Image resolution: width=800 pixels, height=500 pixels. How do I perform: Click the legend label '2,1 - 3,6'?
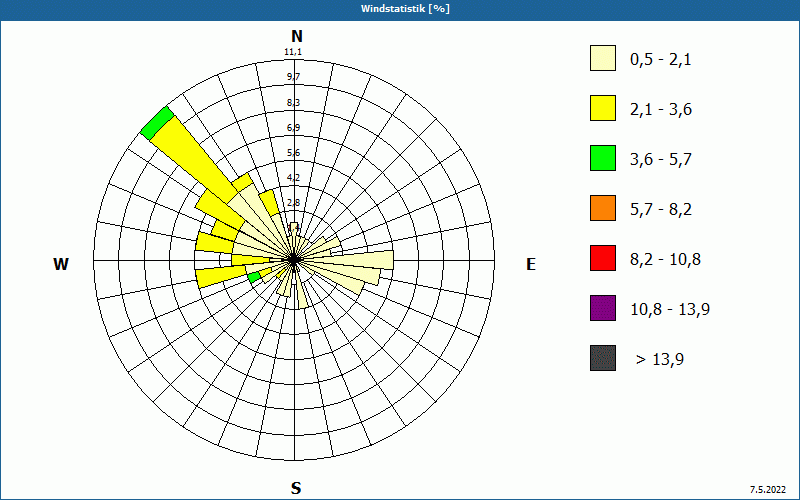661,110
